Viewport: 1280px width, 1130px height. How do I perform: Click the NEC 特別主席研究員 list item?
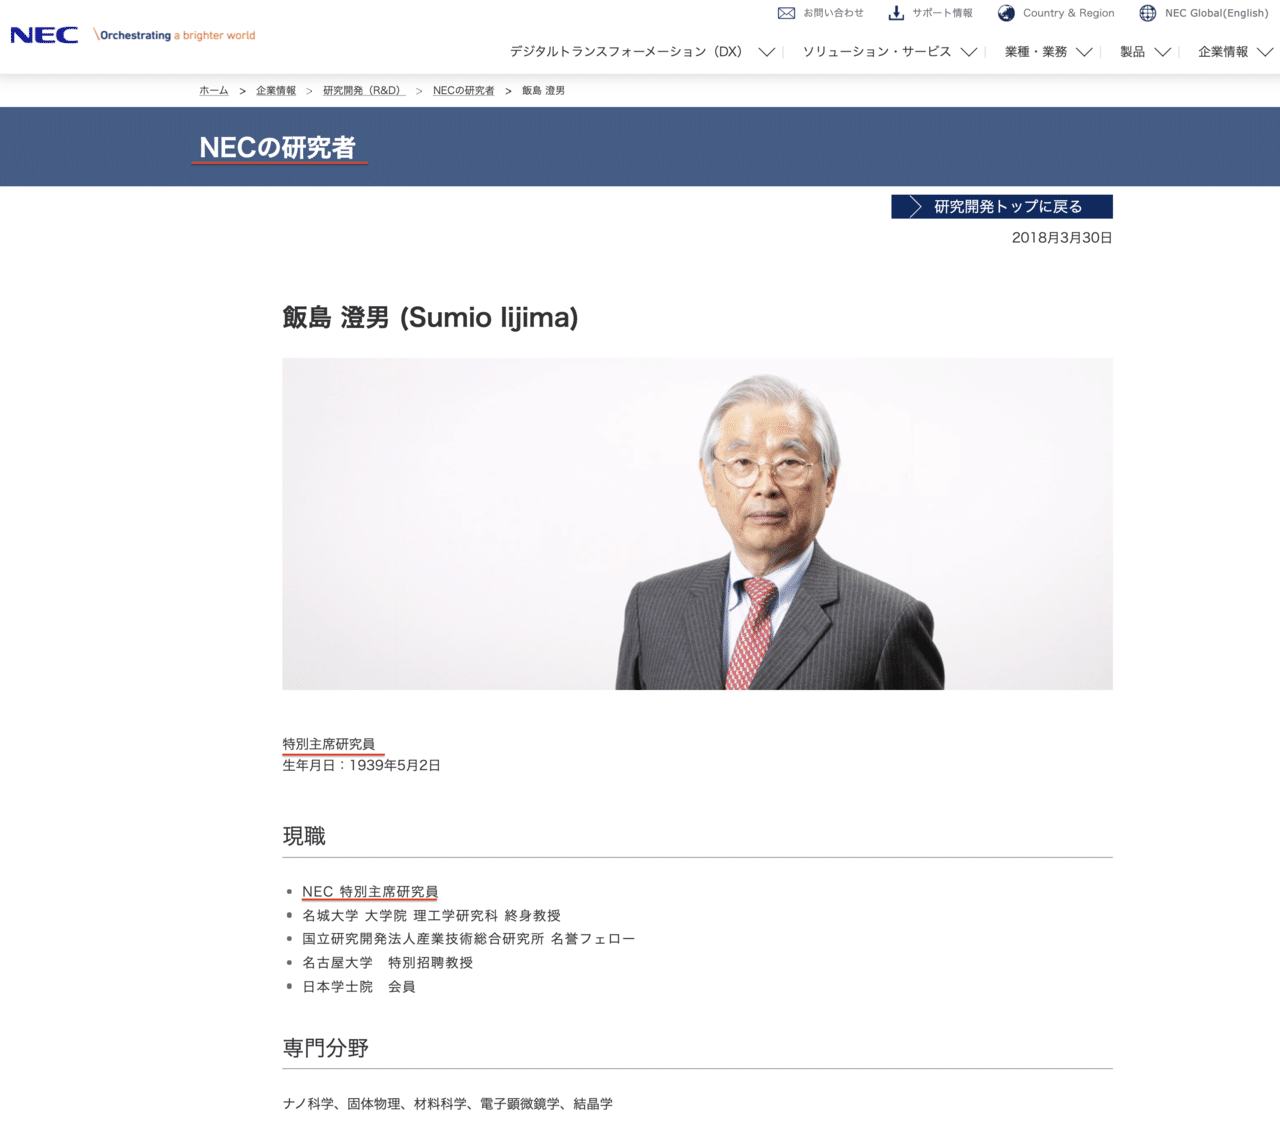[x=370, y=892]
